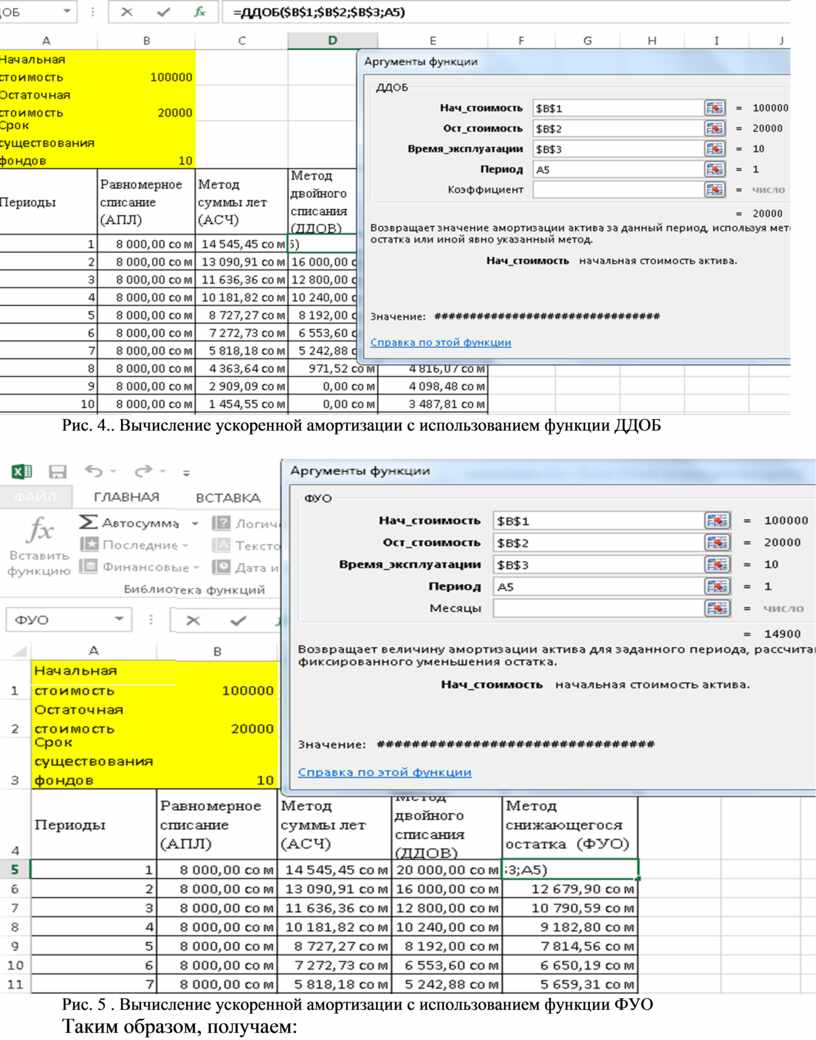The height and width of the screenshot is (1040, 816).
Task: Focus the Нач_стоимость field in ФУО dialog
Action: (x=598, y=521)
